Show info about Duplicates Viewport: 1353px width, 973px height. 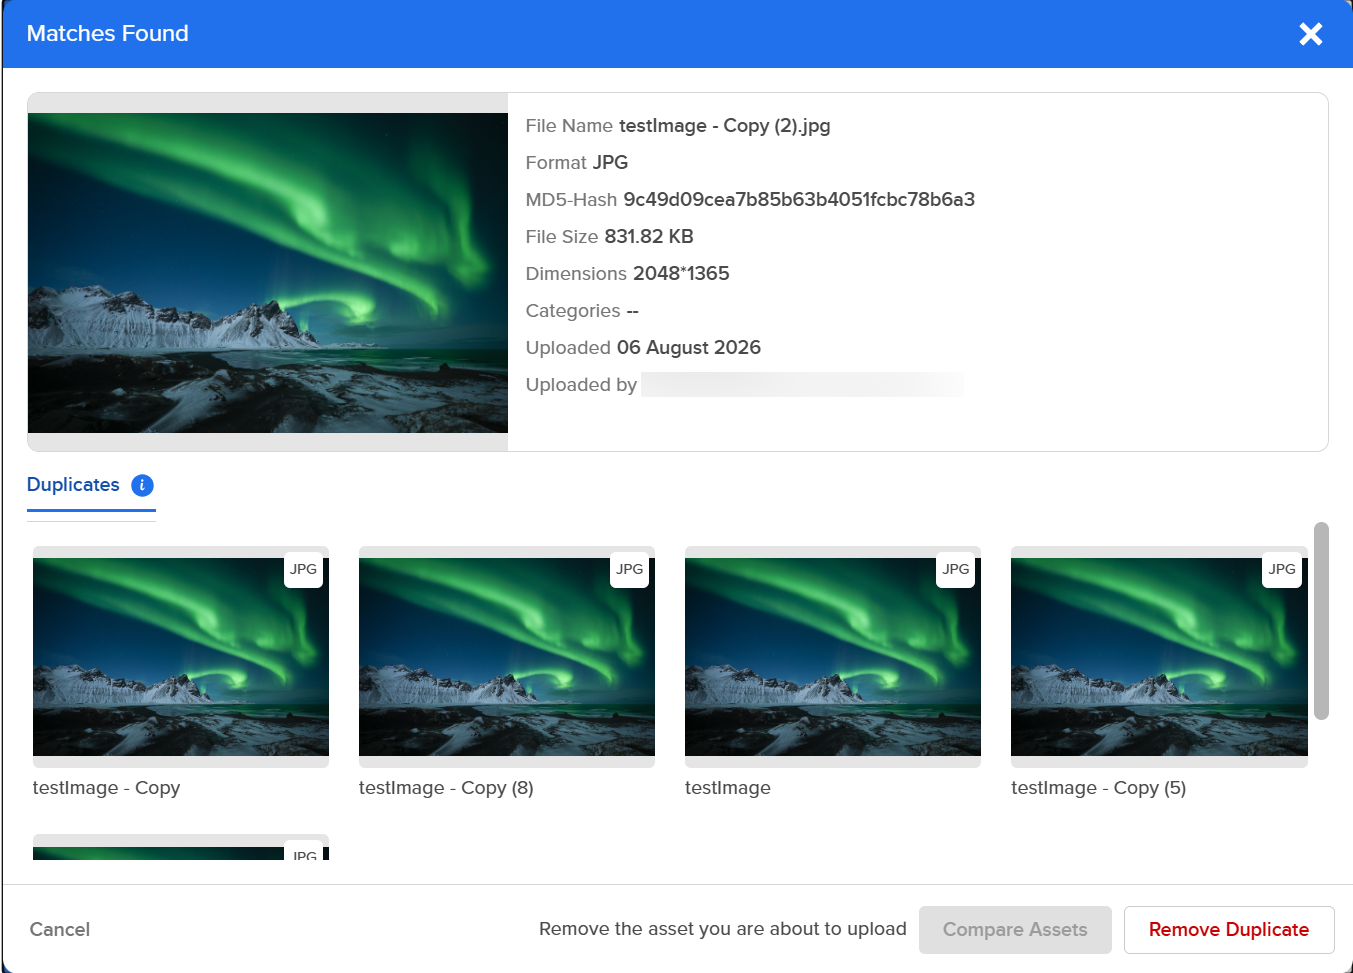click(142, 485)
